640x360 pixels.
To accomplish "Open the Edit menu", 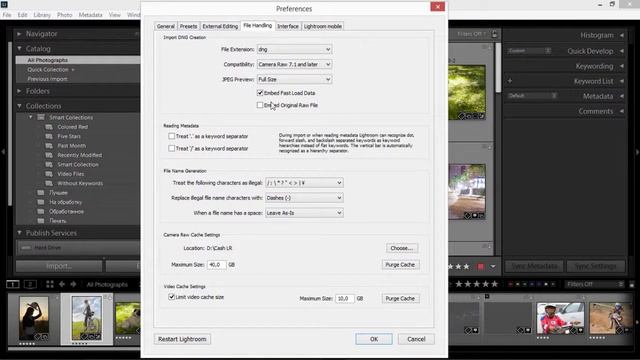I will point(22,15).
